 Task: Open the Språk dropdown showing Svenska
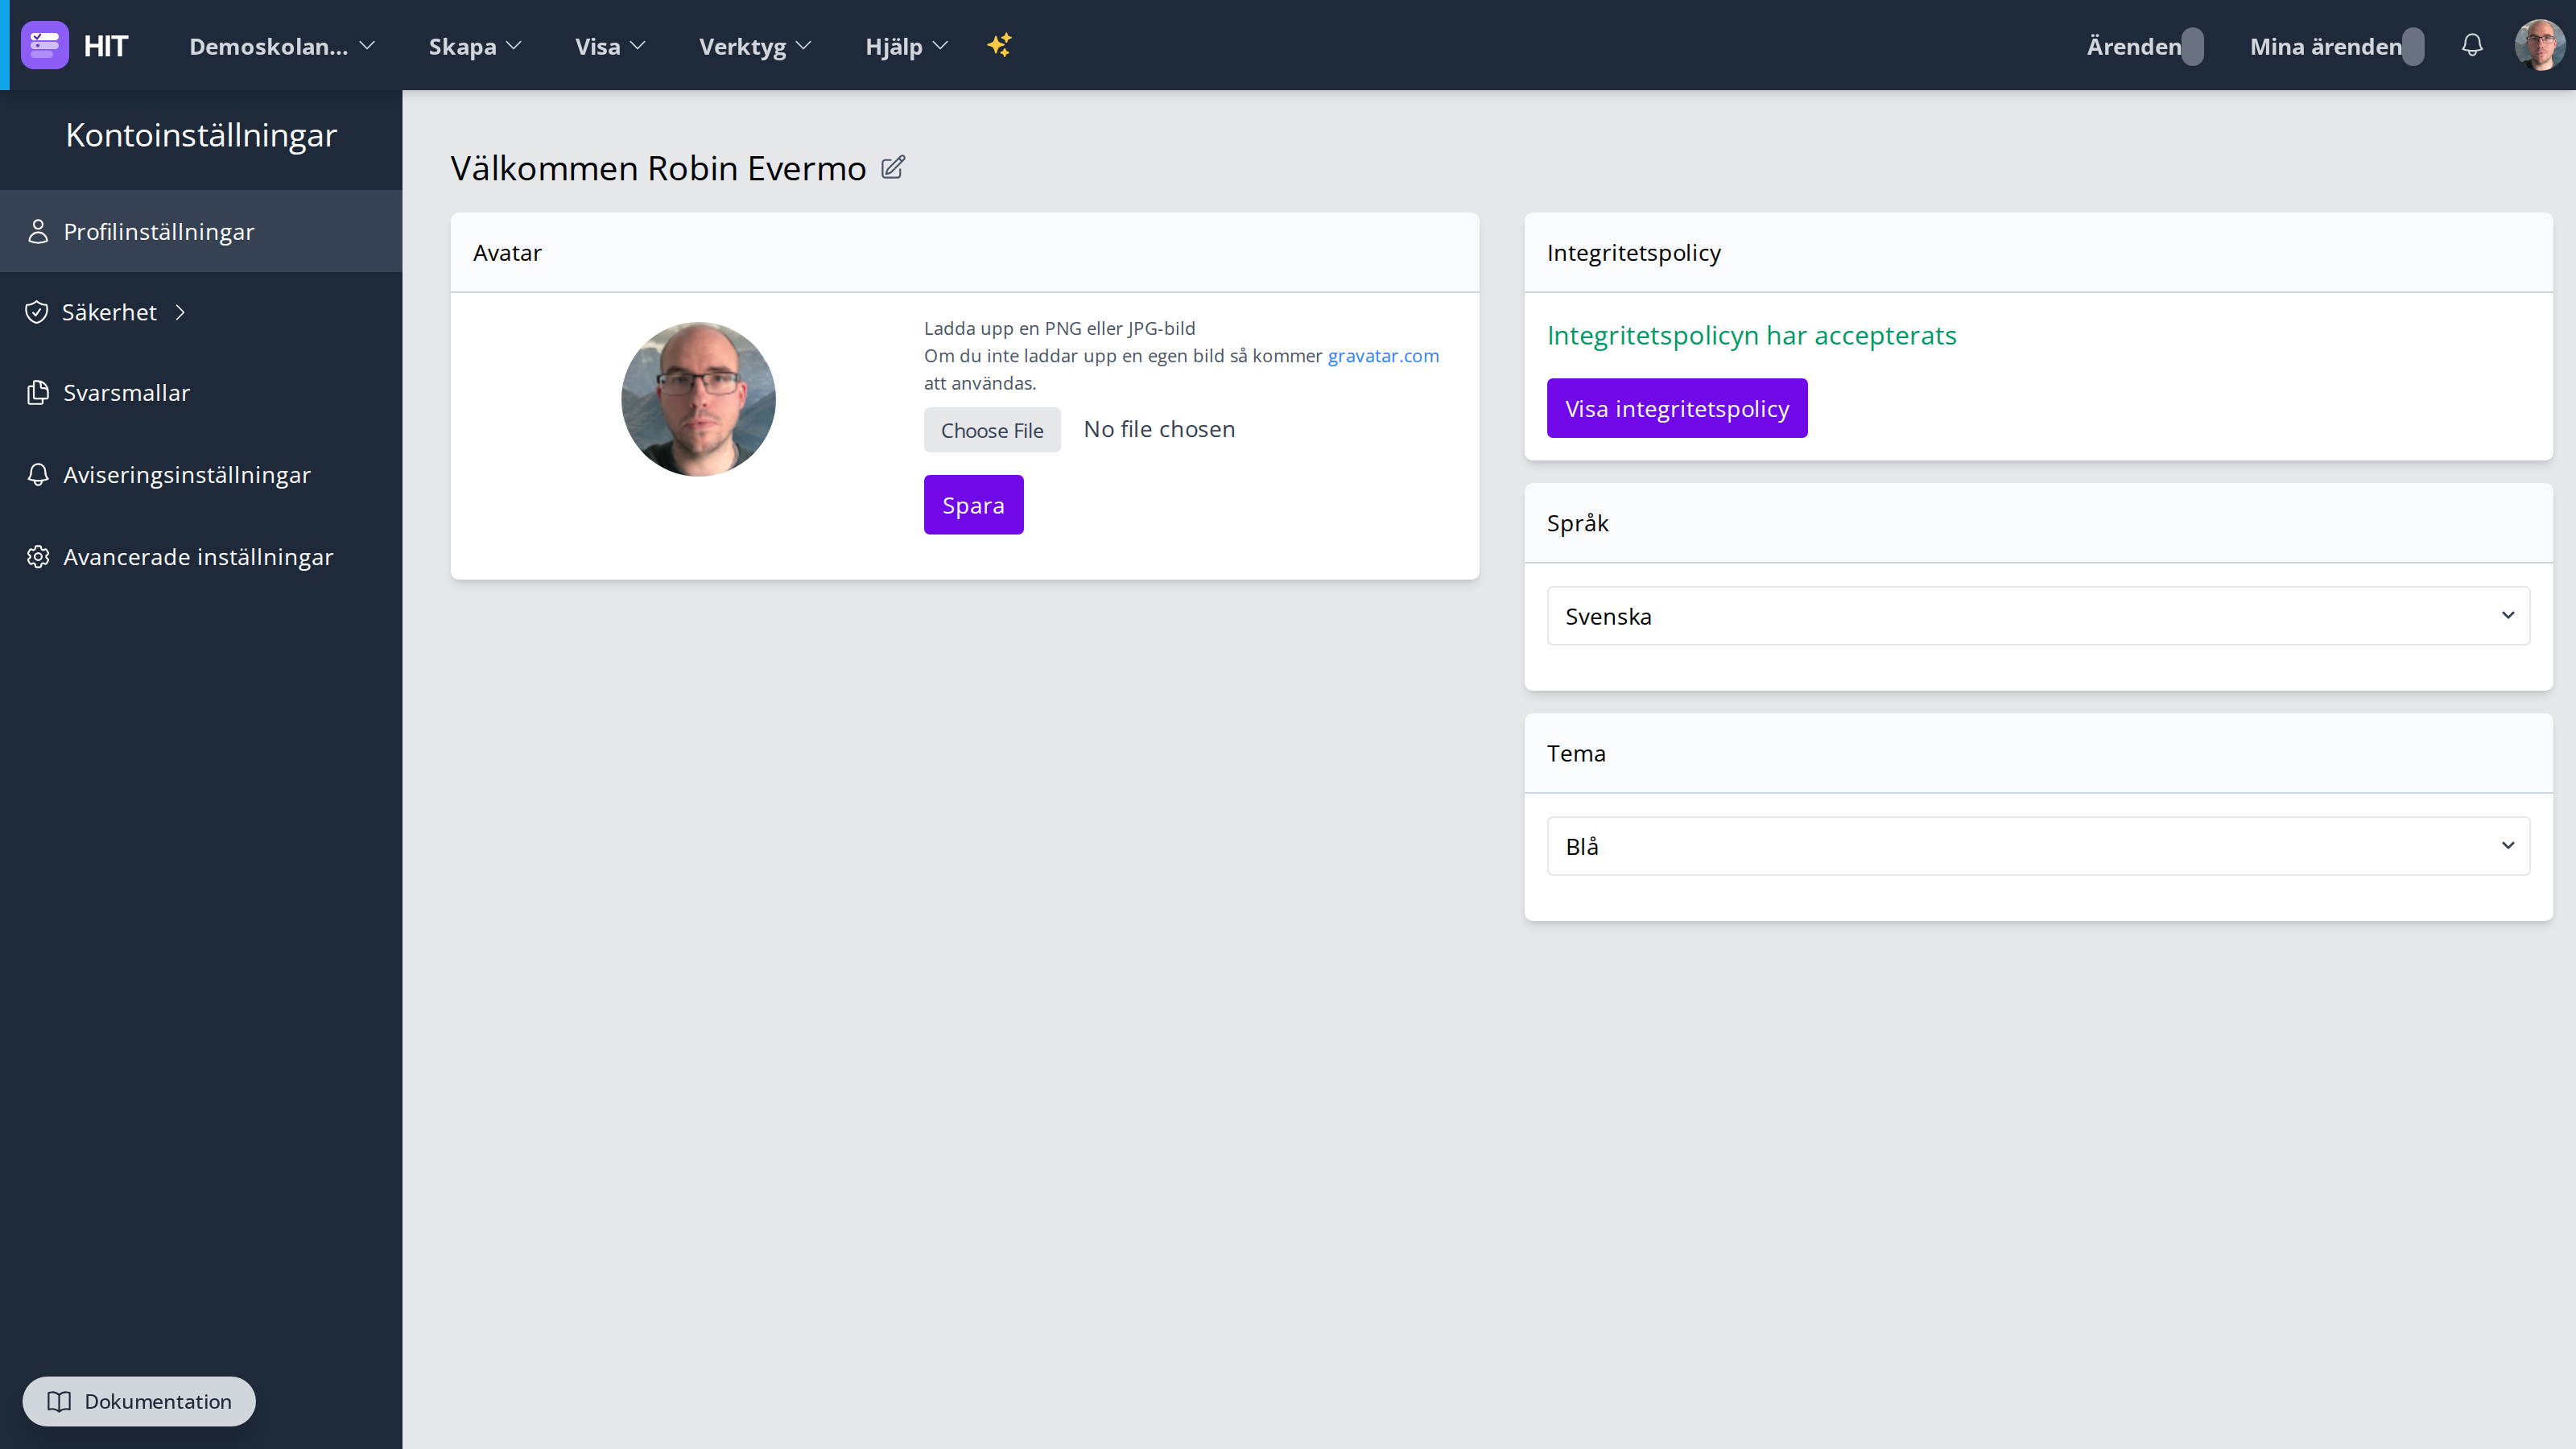point(2038,616)
